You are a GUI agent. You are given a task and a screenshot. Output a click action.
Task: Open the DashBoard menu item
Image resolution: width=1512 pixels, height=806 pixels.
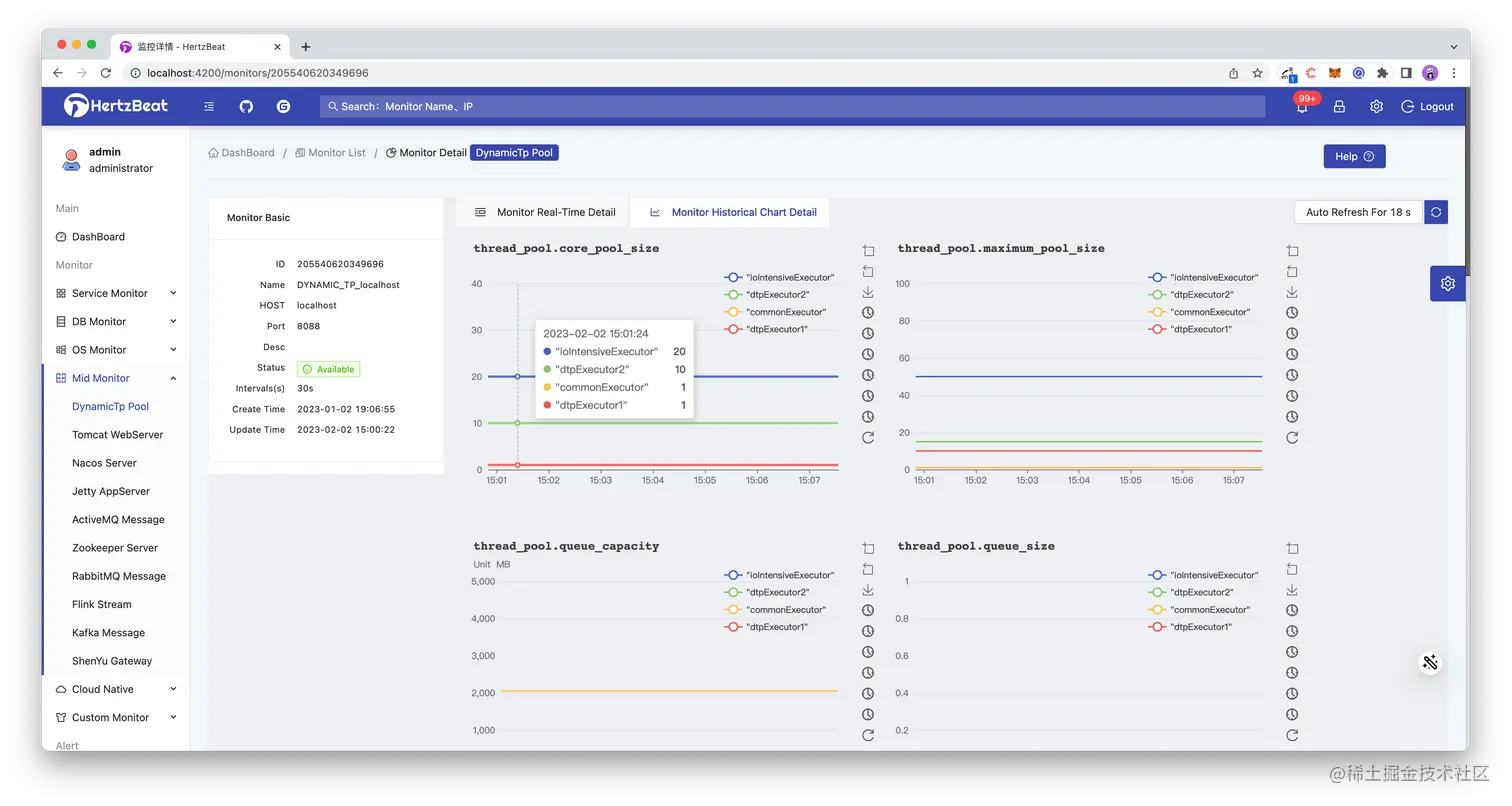97,237
